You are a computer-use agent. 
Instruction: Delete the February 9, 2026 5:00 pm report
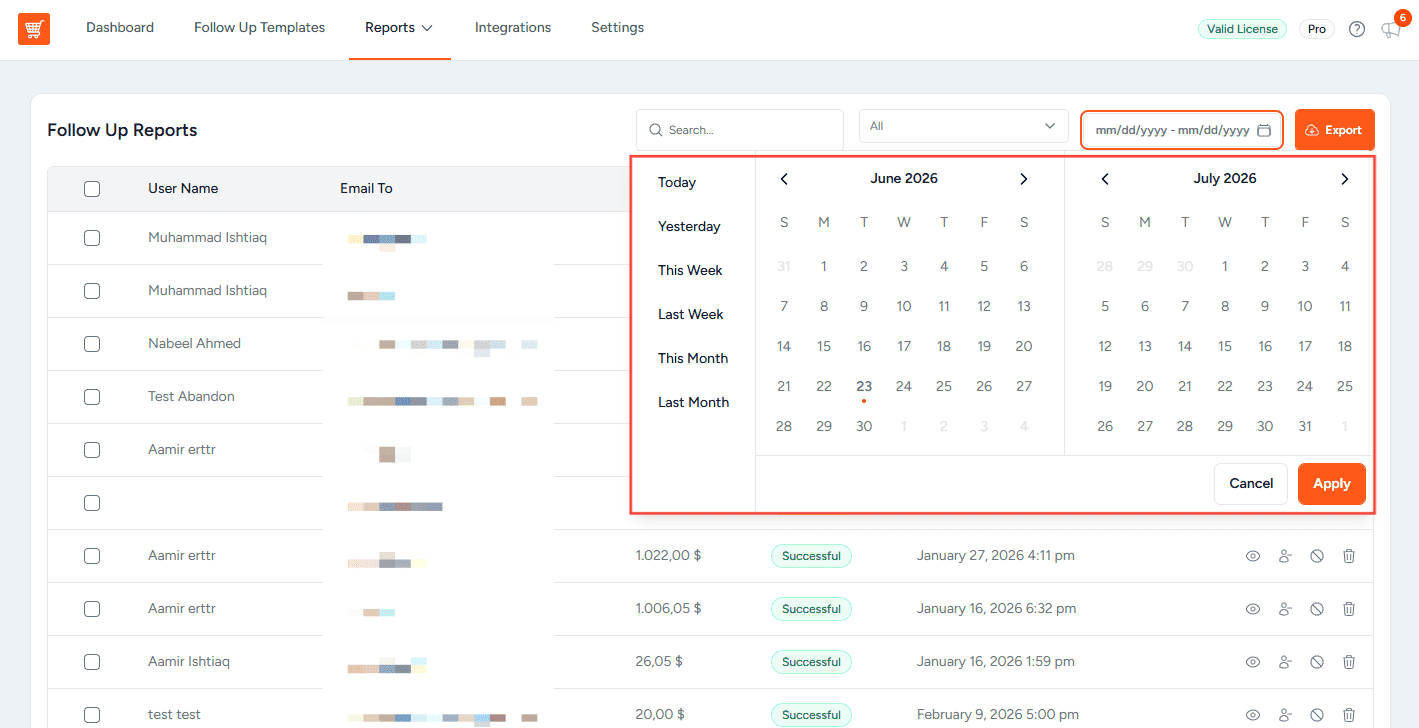1349,715
